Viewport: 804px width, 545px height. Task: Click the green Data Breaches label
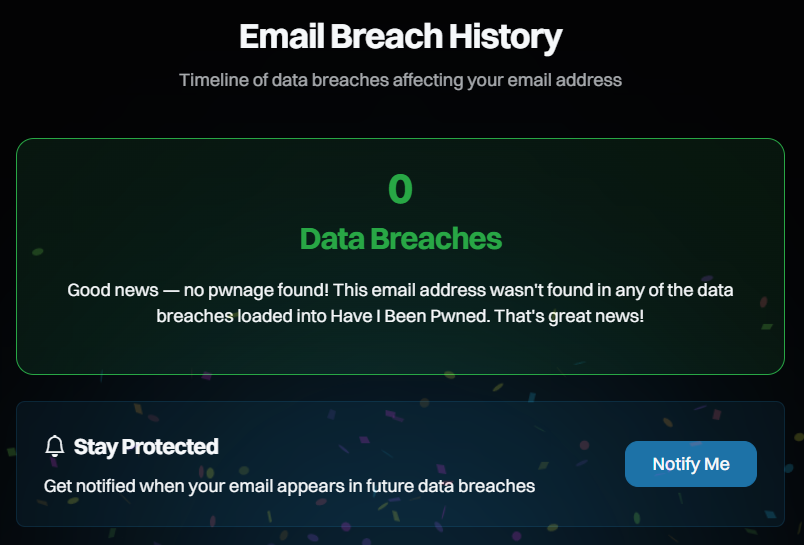[x=400, y=239]
